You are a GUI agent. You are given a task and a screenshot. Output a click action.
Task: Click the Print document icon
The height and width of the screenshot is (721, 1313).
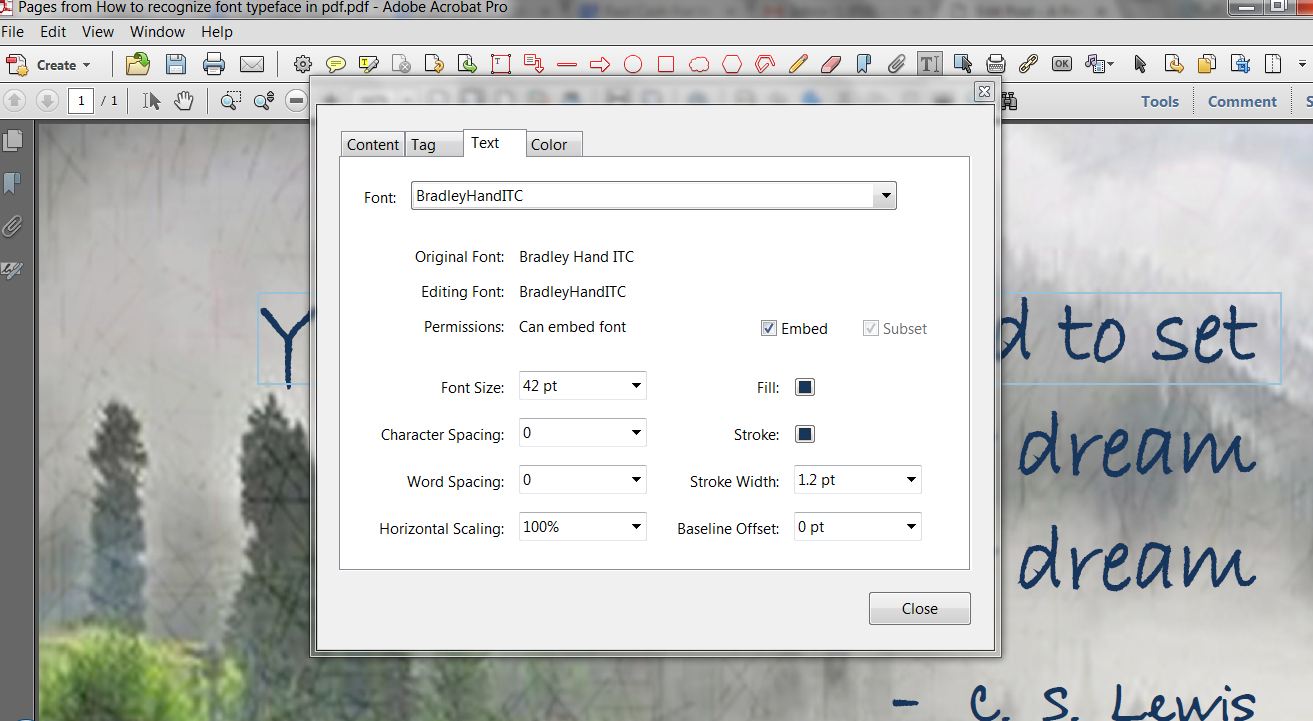tap(213, 63)
